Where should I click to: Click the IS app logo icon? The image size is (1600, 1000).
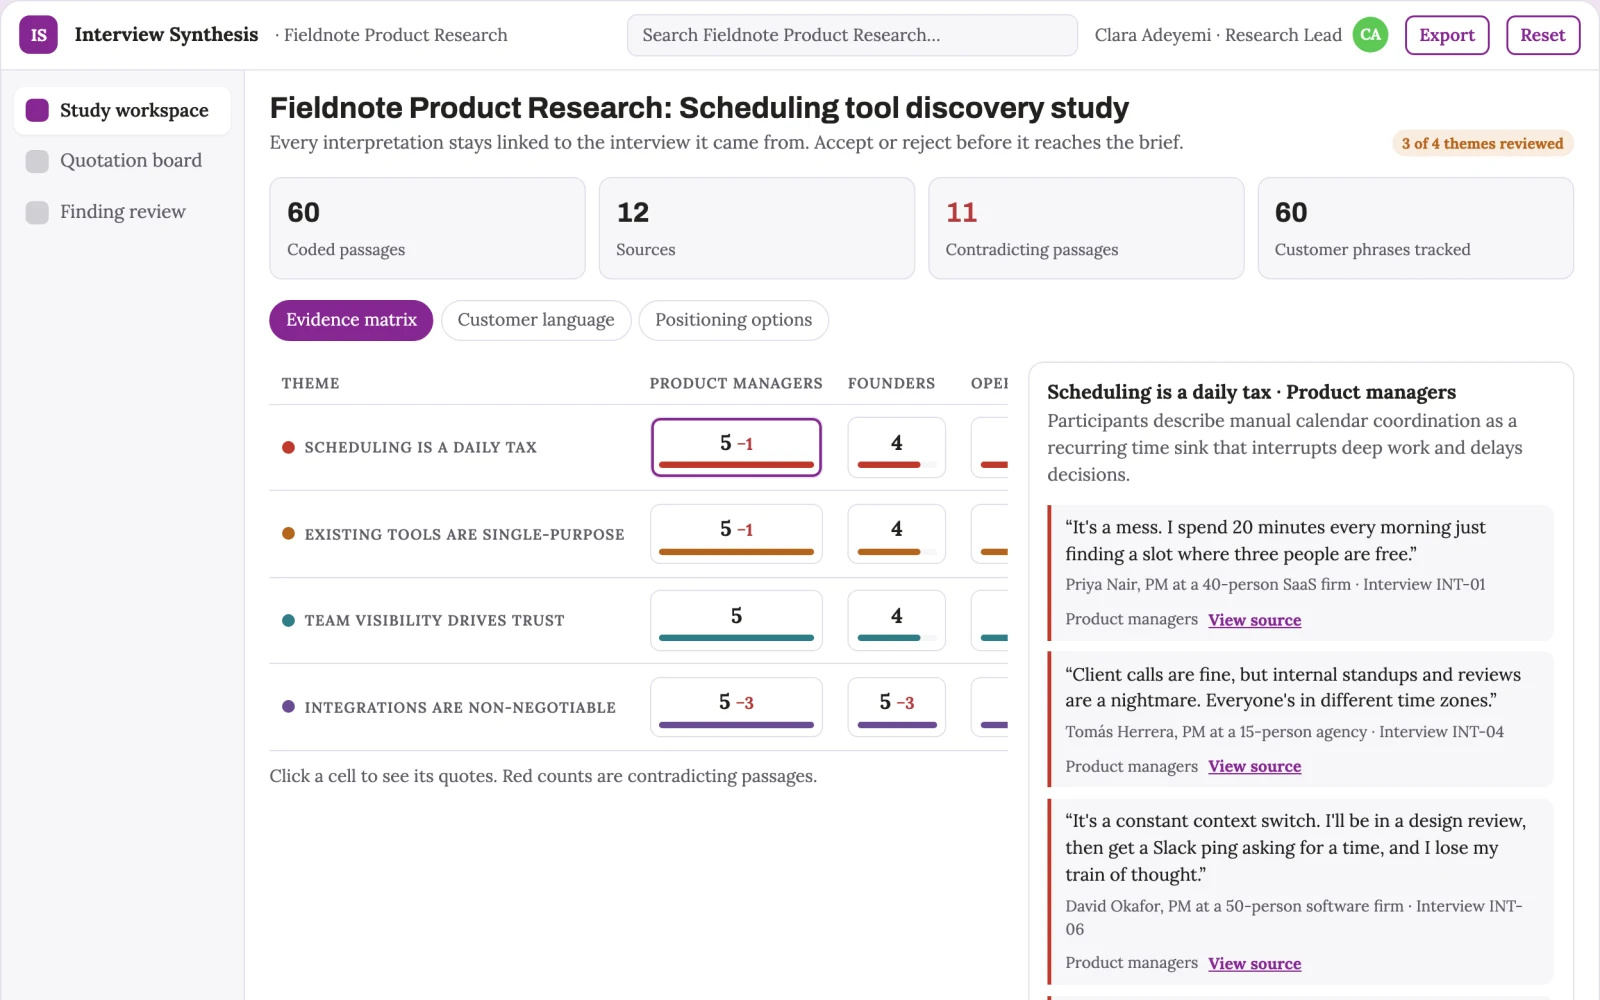[x=38, y=35]
